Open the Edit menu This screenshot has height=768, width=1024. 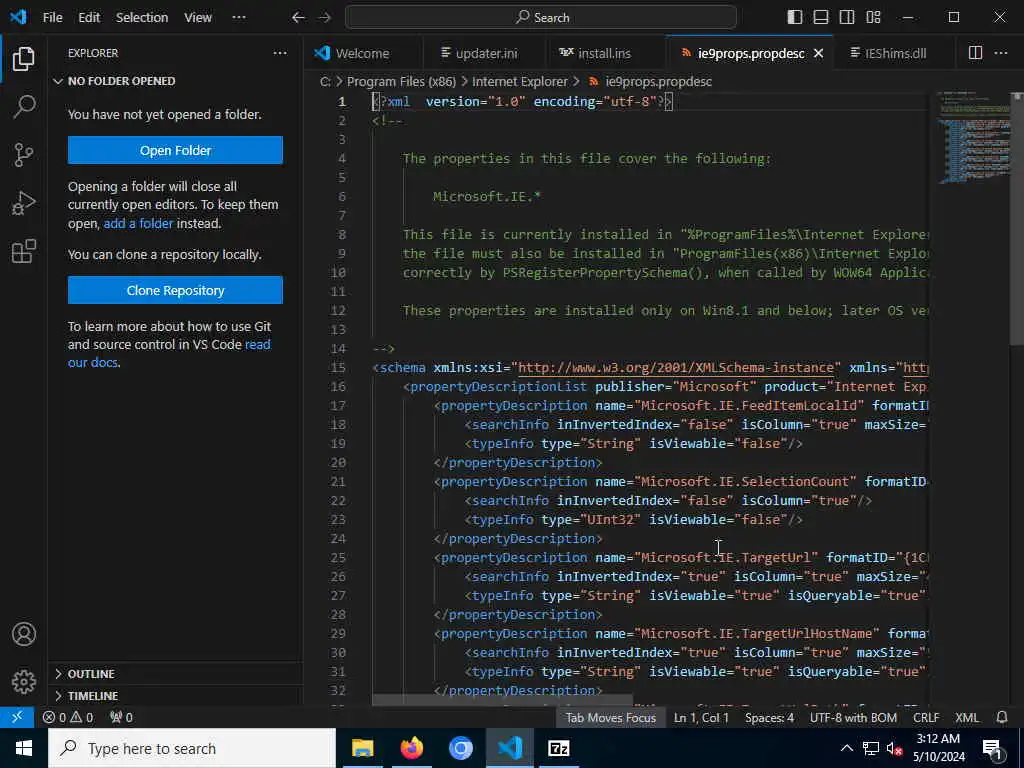pyautogui.click(x=89, y=18)
